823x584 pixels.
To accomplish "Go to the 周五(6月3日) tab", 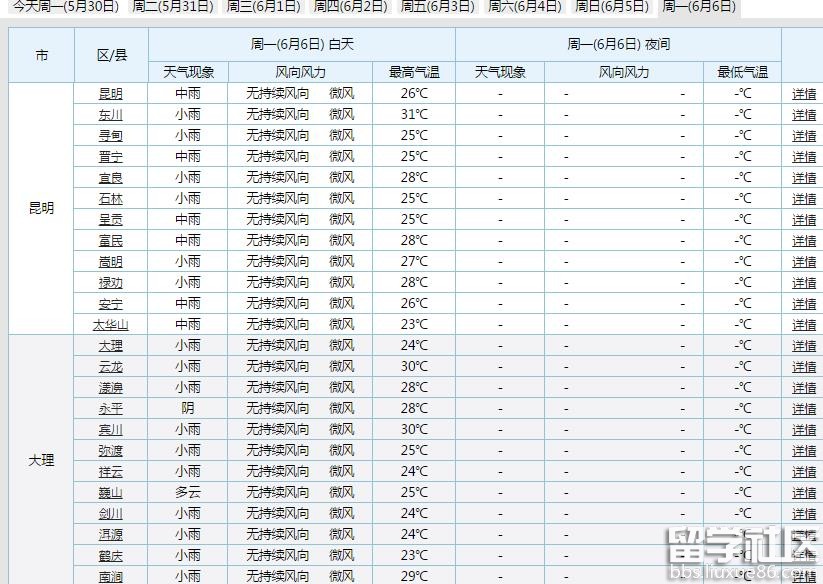I will click(437, 6).
